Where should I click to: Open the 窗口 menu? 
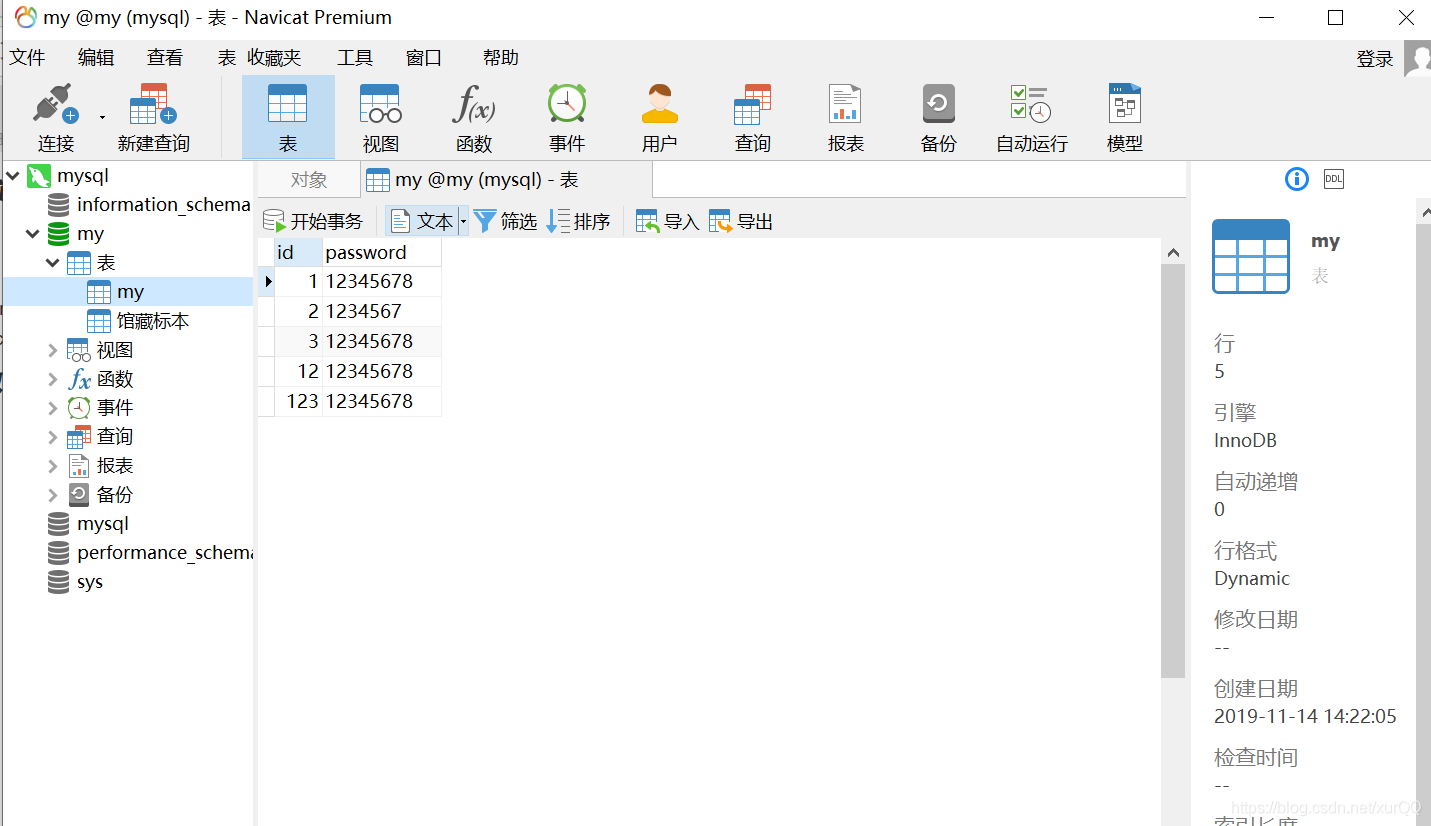coord(424,58)
